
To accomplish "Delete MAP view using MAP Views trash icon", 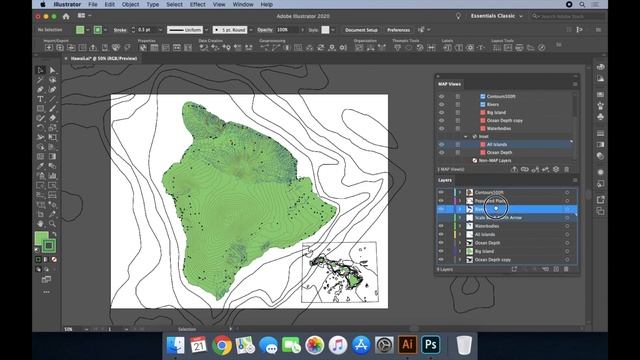I will click(567, 169).
